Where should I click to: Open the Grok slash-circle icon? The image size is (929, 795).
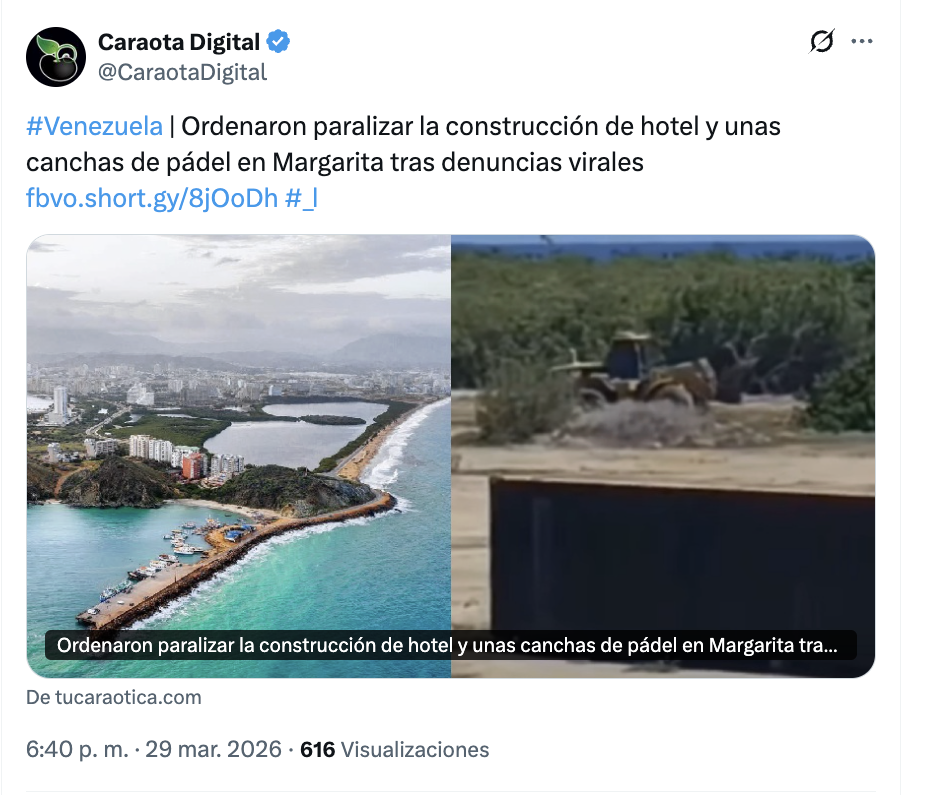point(822,41)
